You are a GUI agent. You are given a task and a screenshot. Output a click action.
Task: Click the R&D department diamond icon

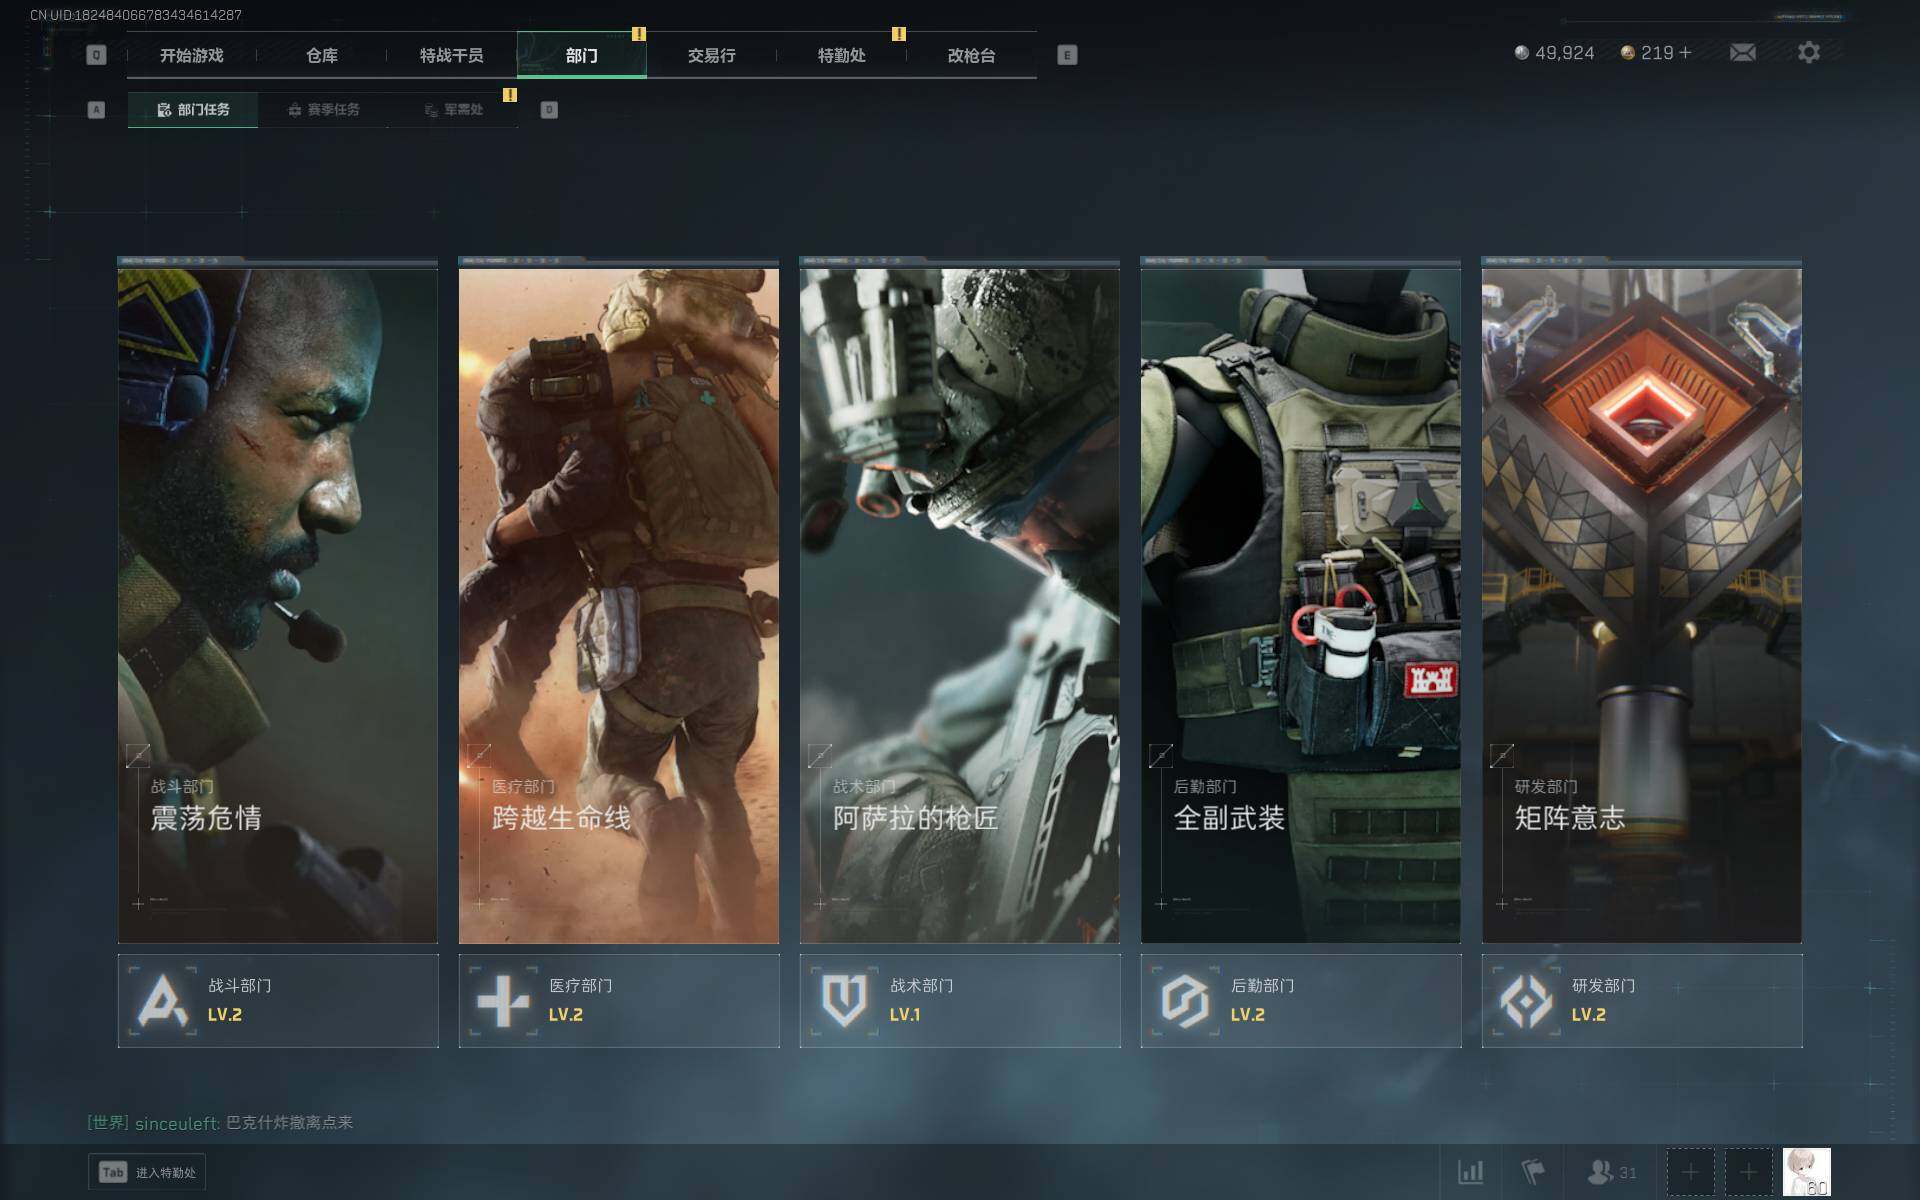pyautogui.click(x=1526, y=1000)
